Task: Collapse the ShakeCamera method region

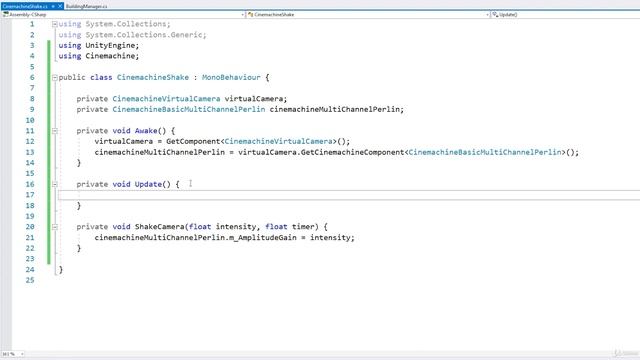Action: point(55,227)
